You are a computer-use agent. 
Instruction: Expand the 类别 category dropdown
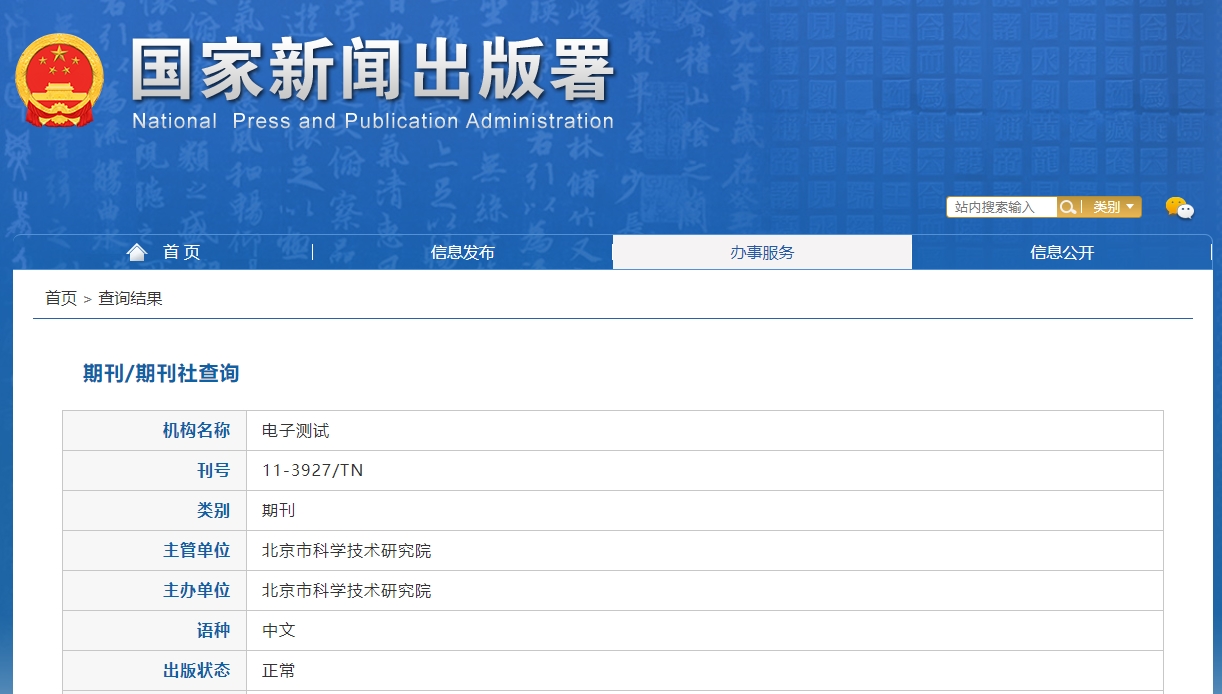(x=1113, y=207)
